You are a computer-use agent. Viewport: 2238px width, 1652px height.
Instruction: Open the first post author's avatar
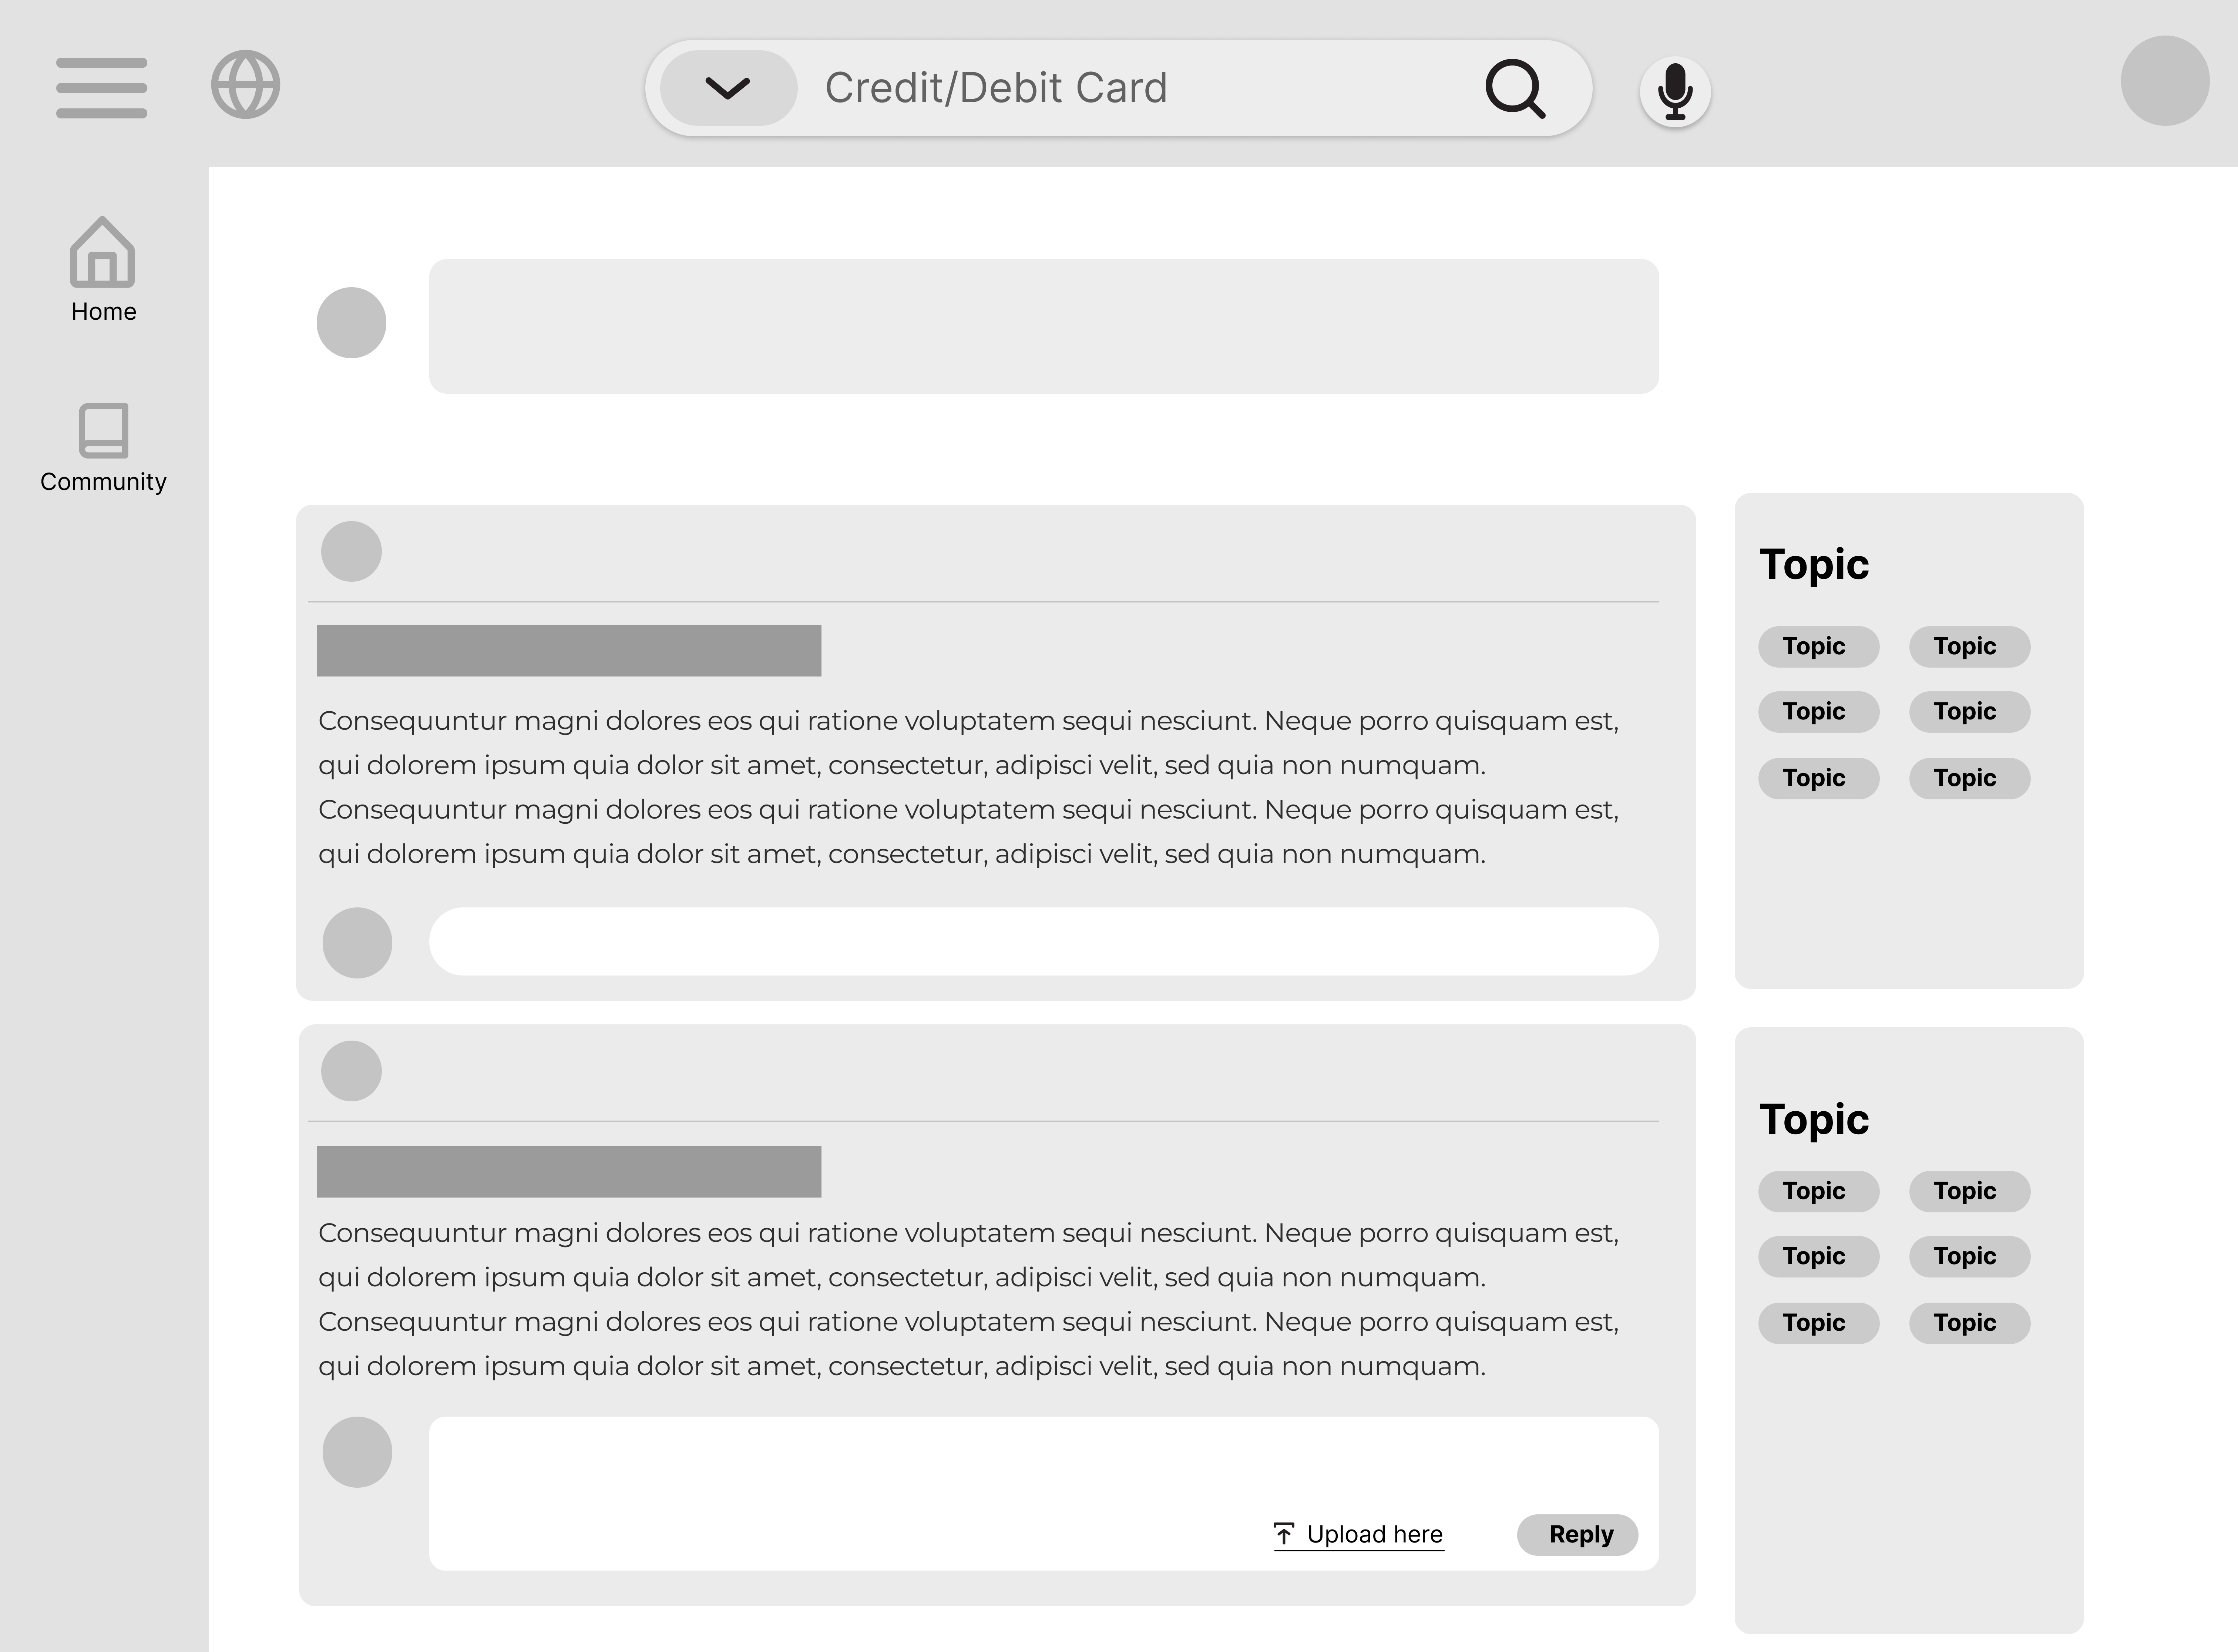pos(351,551)
